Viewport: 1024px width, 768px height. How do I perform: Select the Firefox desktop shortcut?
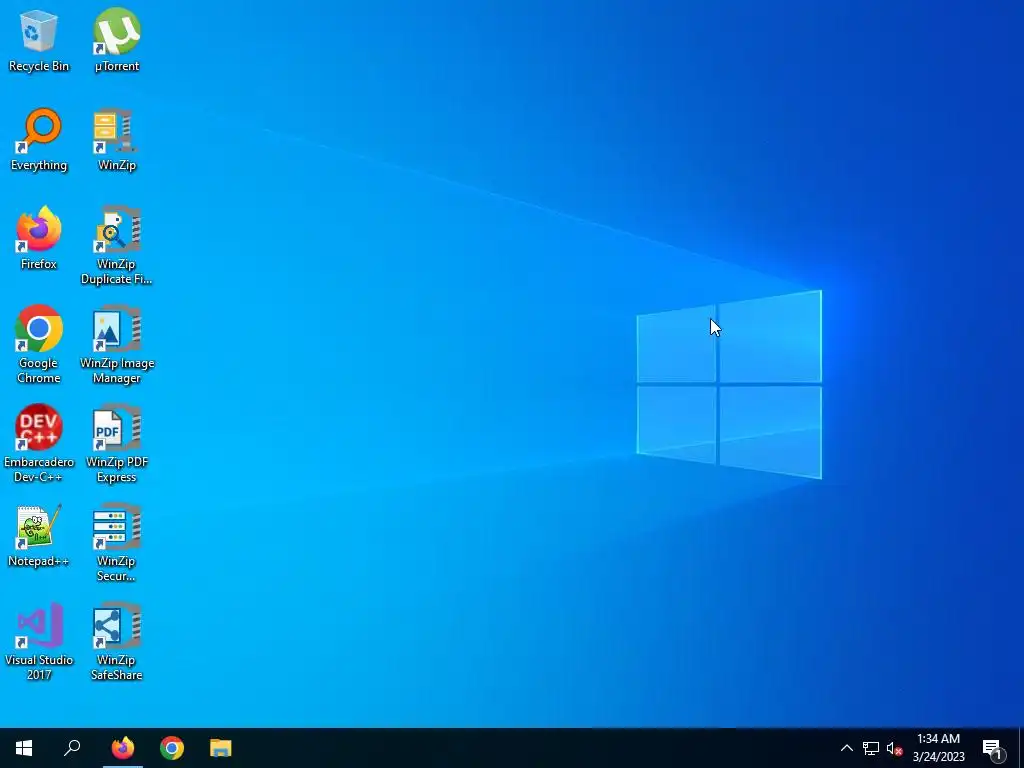coord(39,239)
